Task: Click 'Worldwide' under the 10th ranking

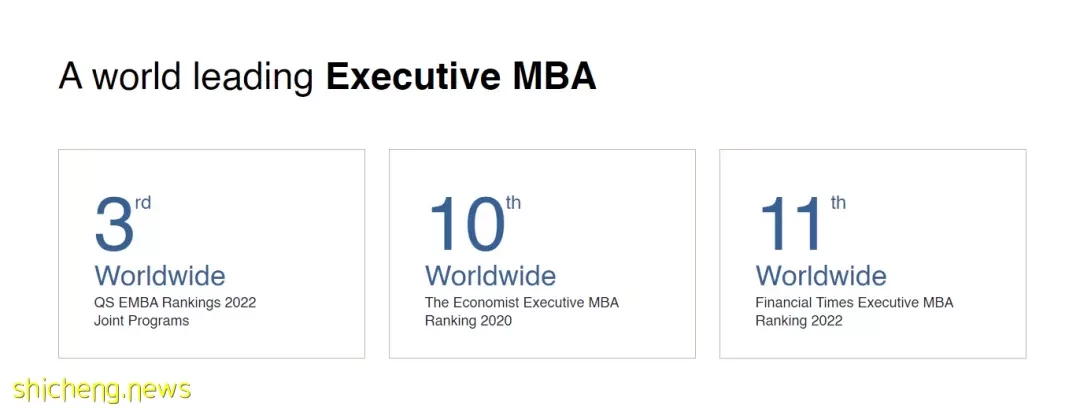Action: 490,276
